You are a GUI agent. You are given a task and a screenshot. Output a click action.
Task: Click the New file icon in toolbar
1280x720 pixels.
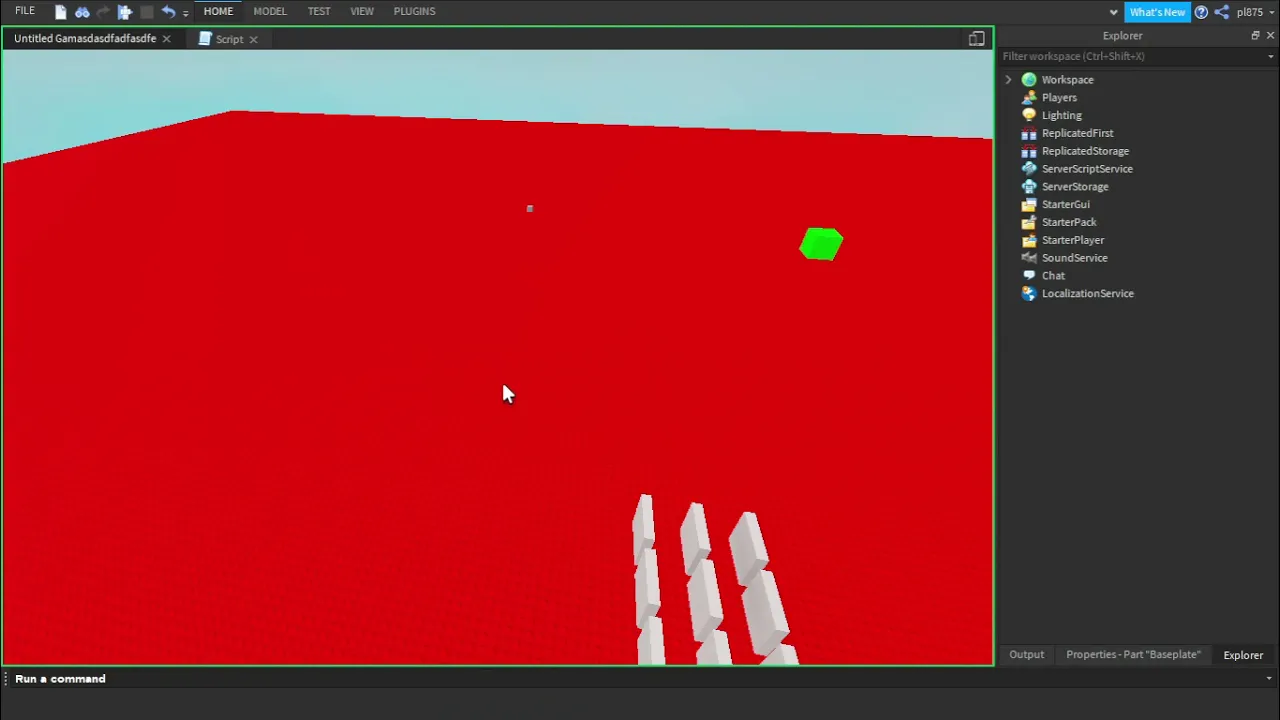[x=60, y=12]
